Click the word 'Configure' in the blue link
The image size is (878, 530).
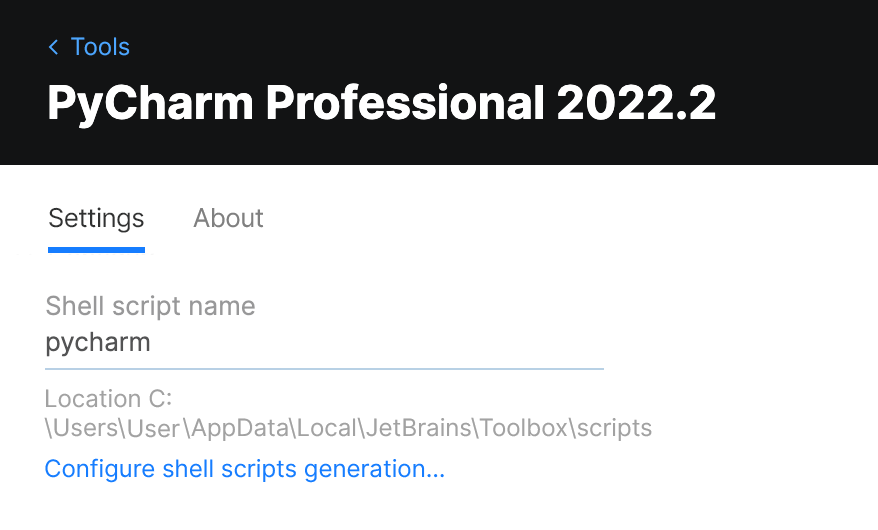(x=99, y=469)
